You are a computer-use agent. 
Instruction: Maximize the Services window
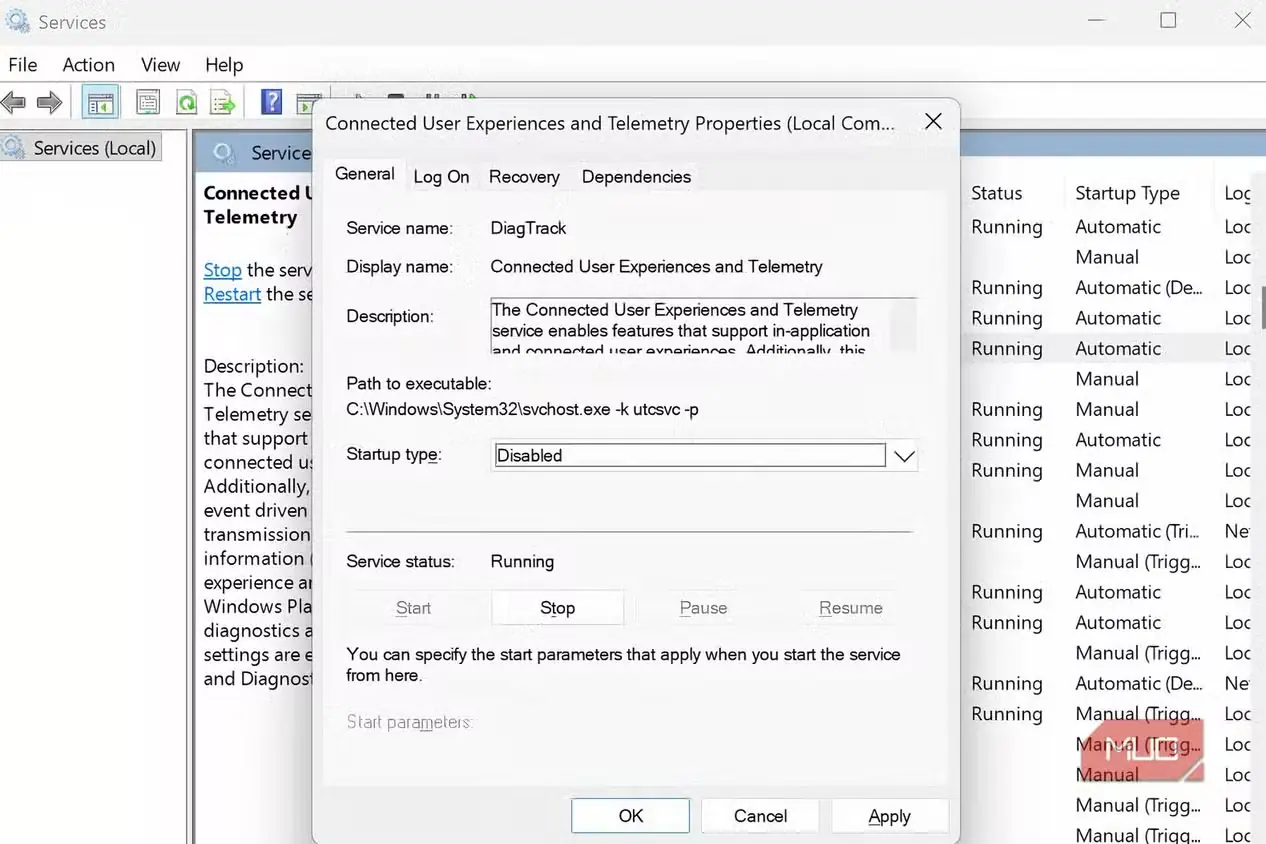[1168, 20]
